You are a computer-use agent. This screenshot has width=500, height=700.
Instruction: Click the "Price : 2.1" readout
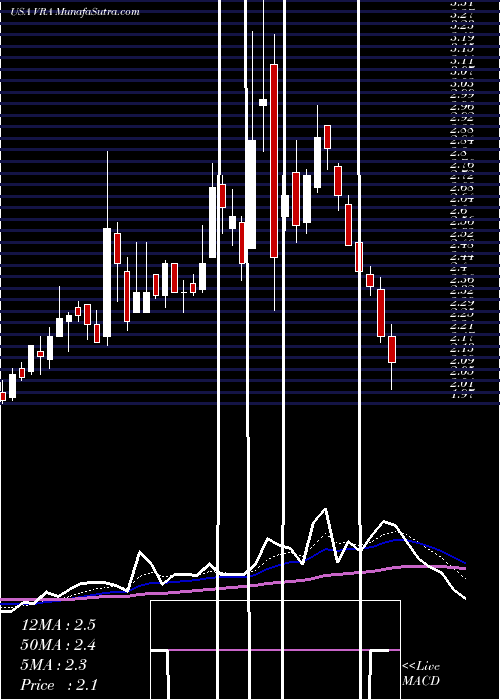click(58, 685)
